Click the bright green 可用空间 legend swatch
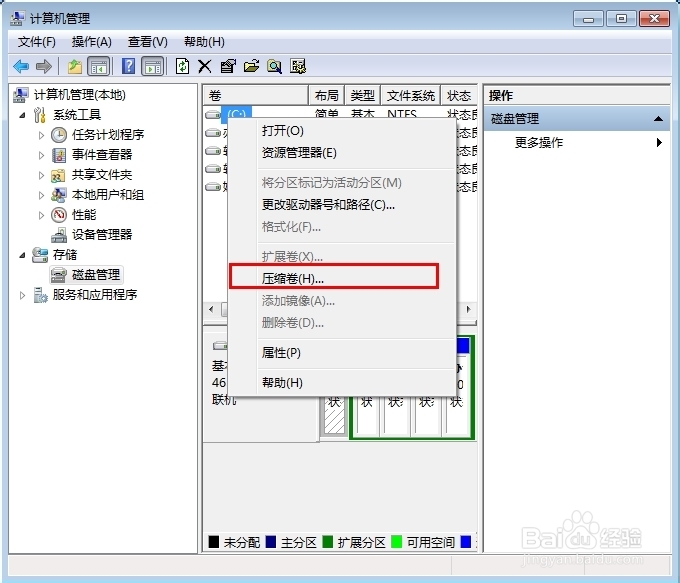 pos(396,542)
